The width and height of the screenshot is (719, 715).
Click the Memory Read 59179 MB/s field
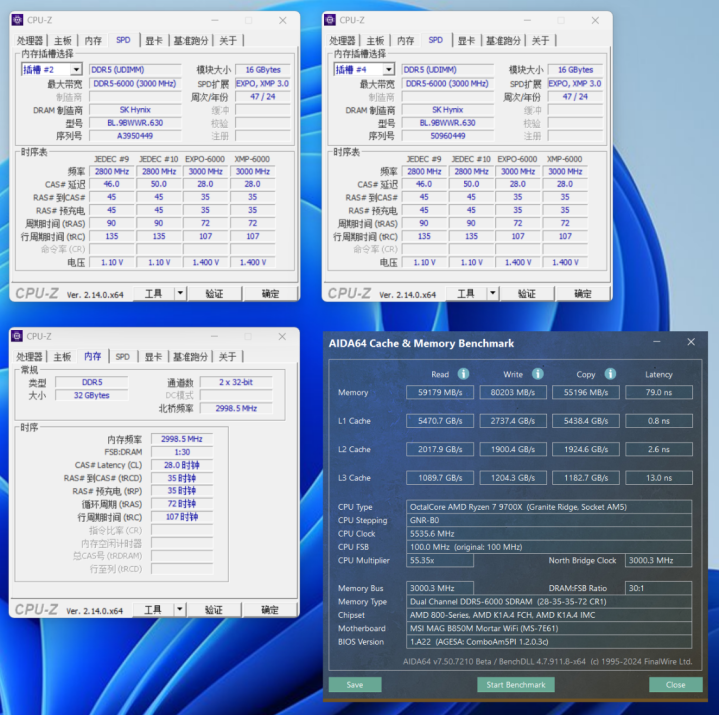[x=440, y=393]
